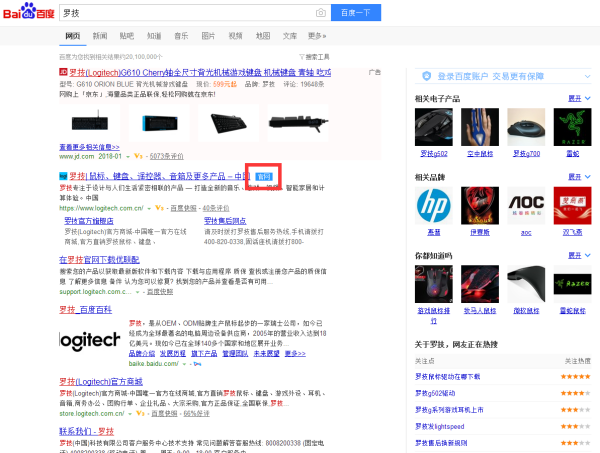
Task: Click the Baidu logo
Action: tap(29, 11)
